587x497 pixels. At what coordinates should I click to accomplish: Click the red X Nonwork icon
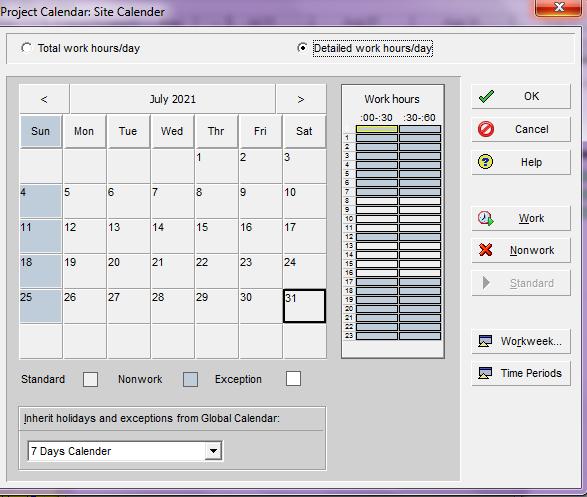point(486,250)
